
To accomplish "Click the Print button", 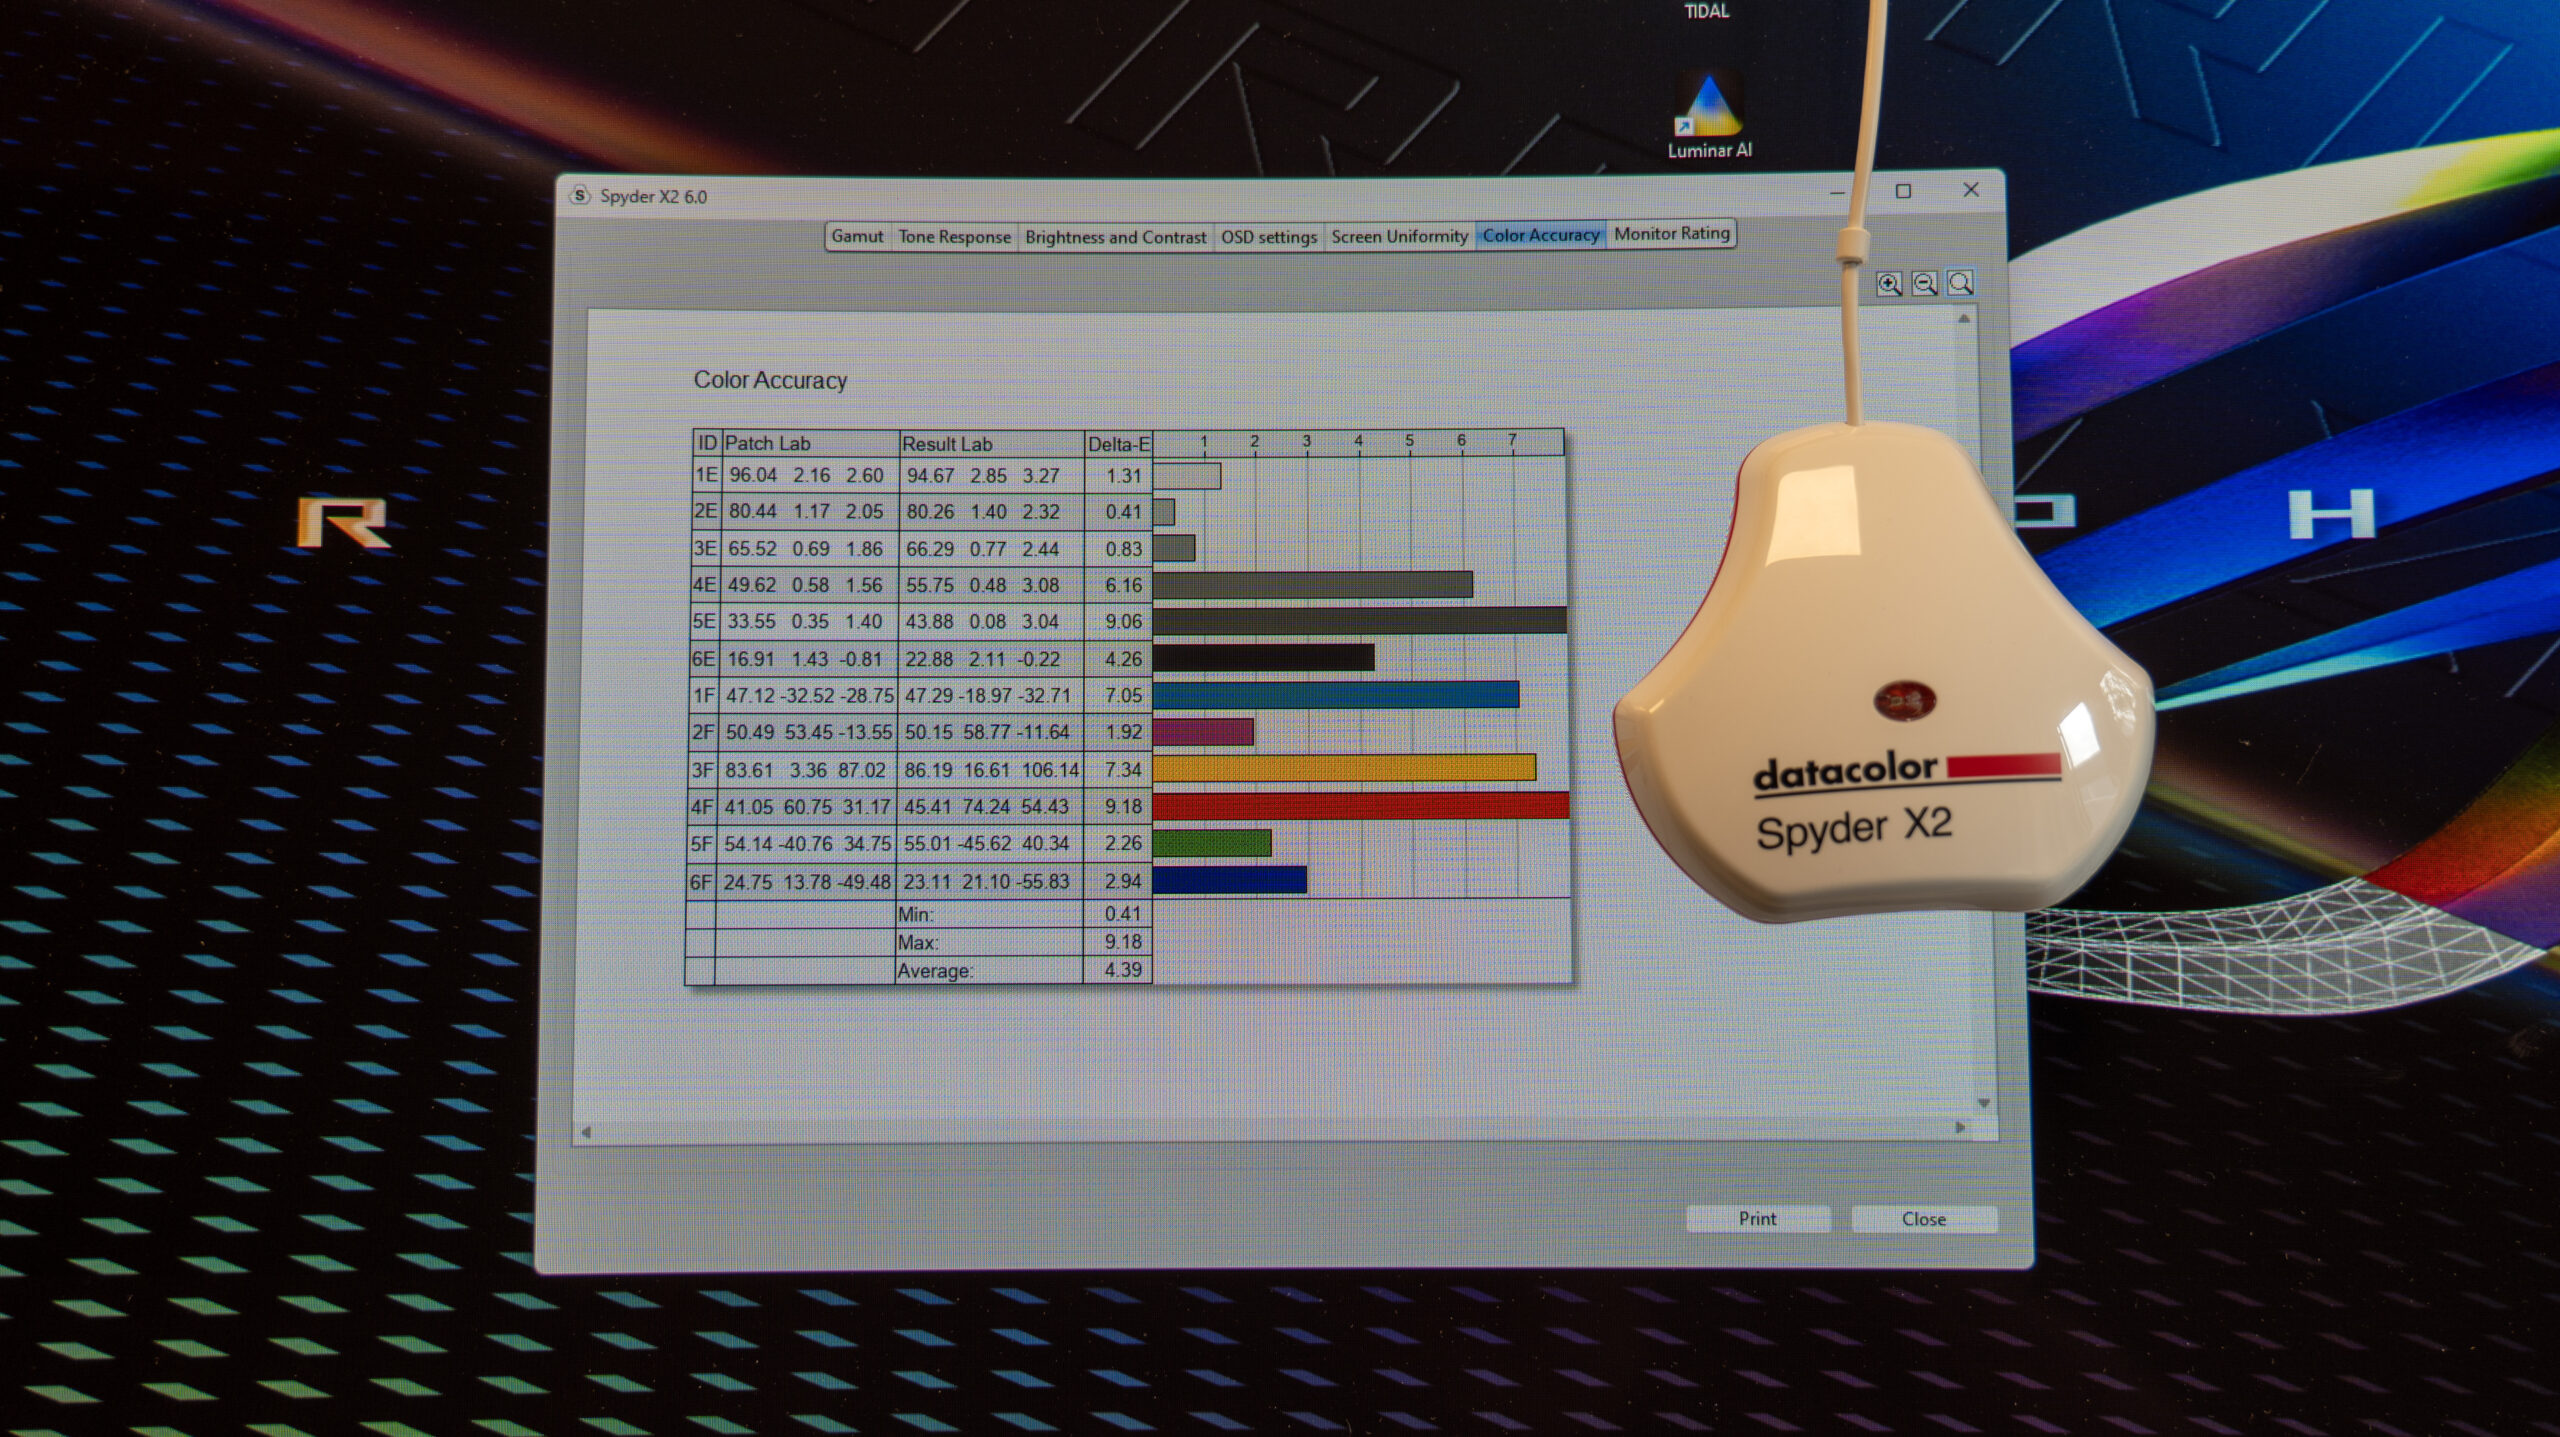I will [x=1757, y=1219].
